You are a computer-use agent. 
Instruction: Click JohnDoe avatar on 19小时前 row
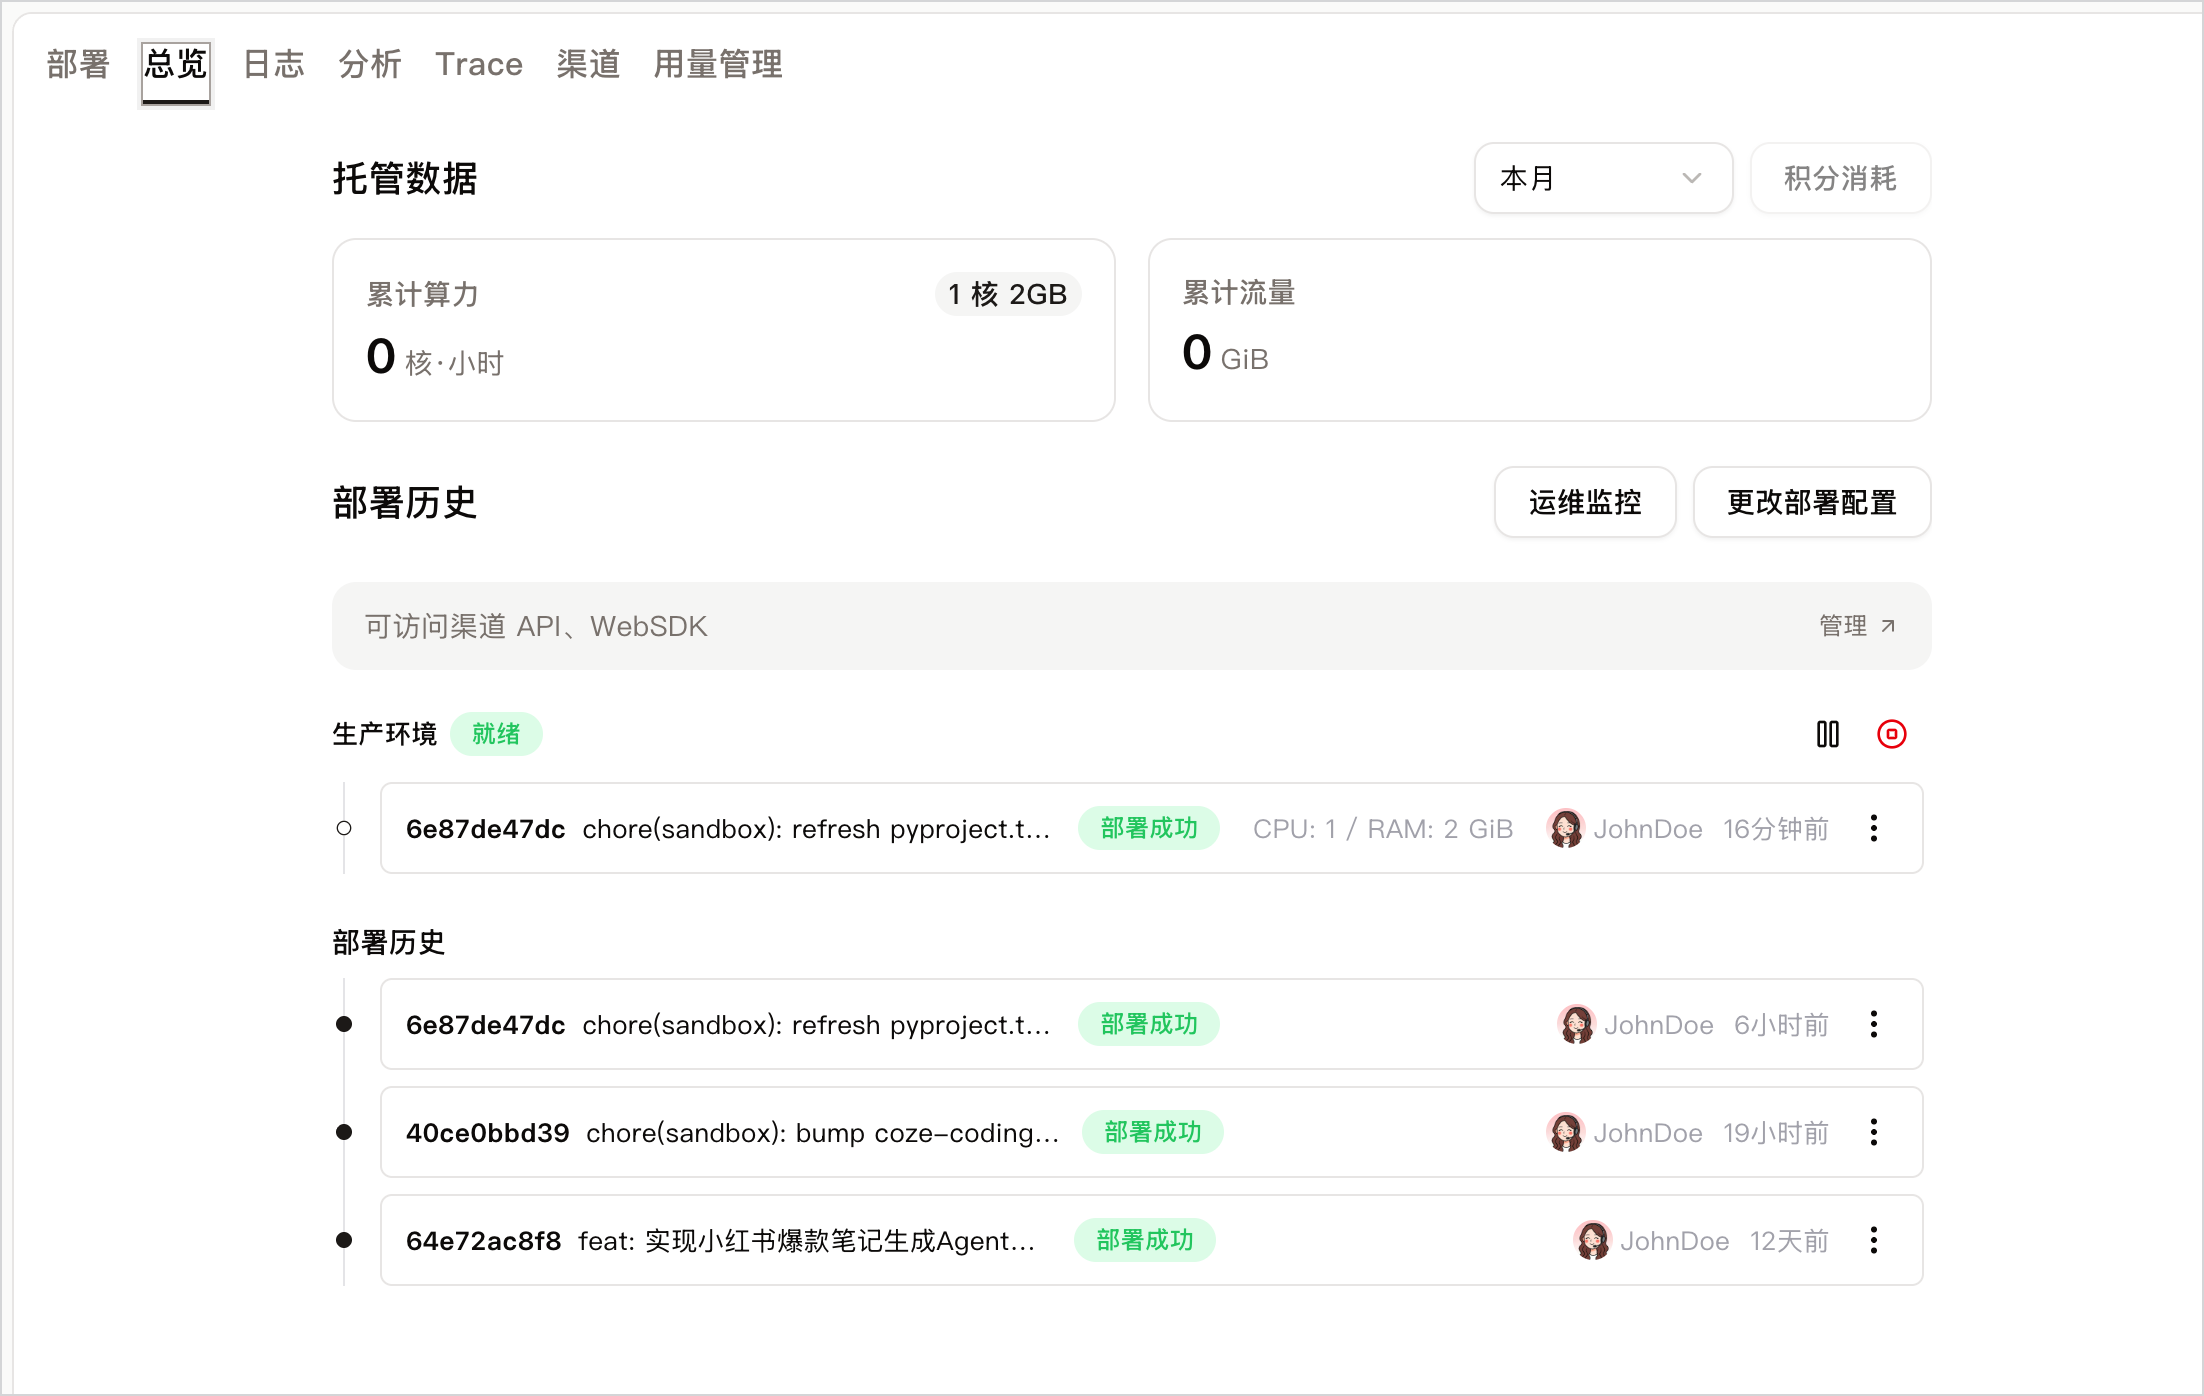(1565, 1132)
